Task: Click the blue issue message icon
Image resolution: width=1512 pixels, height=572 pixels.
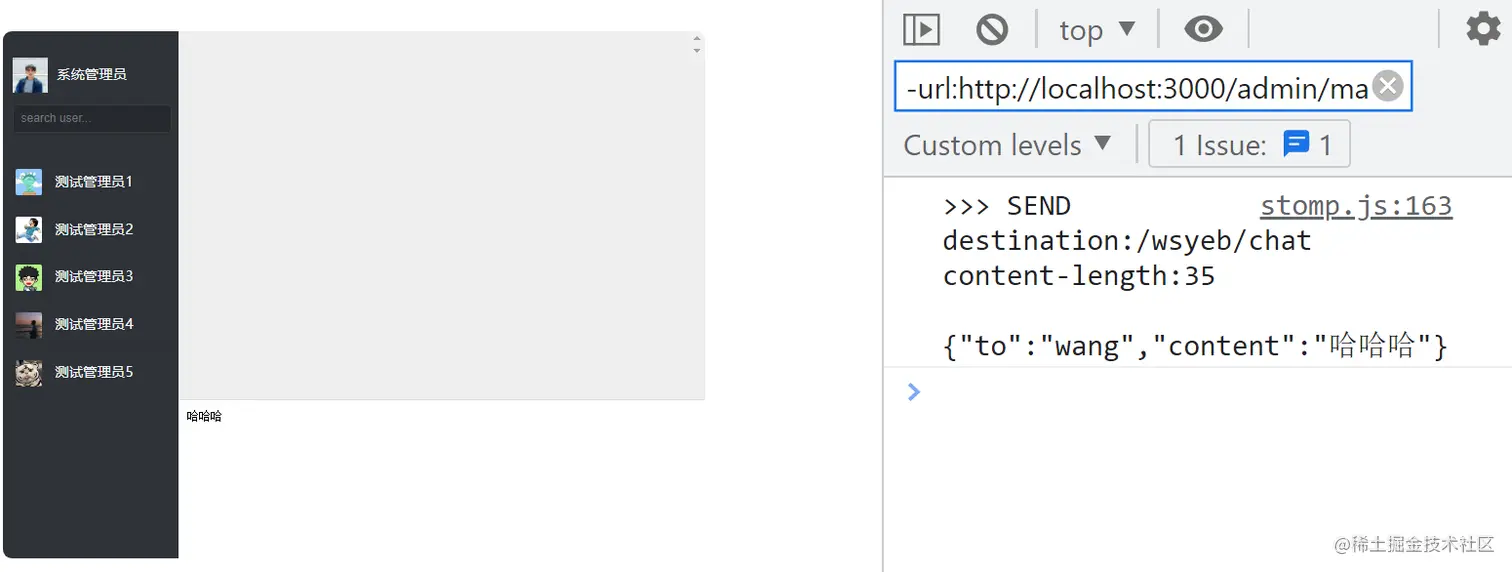Action: (1296, 145)
